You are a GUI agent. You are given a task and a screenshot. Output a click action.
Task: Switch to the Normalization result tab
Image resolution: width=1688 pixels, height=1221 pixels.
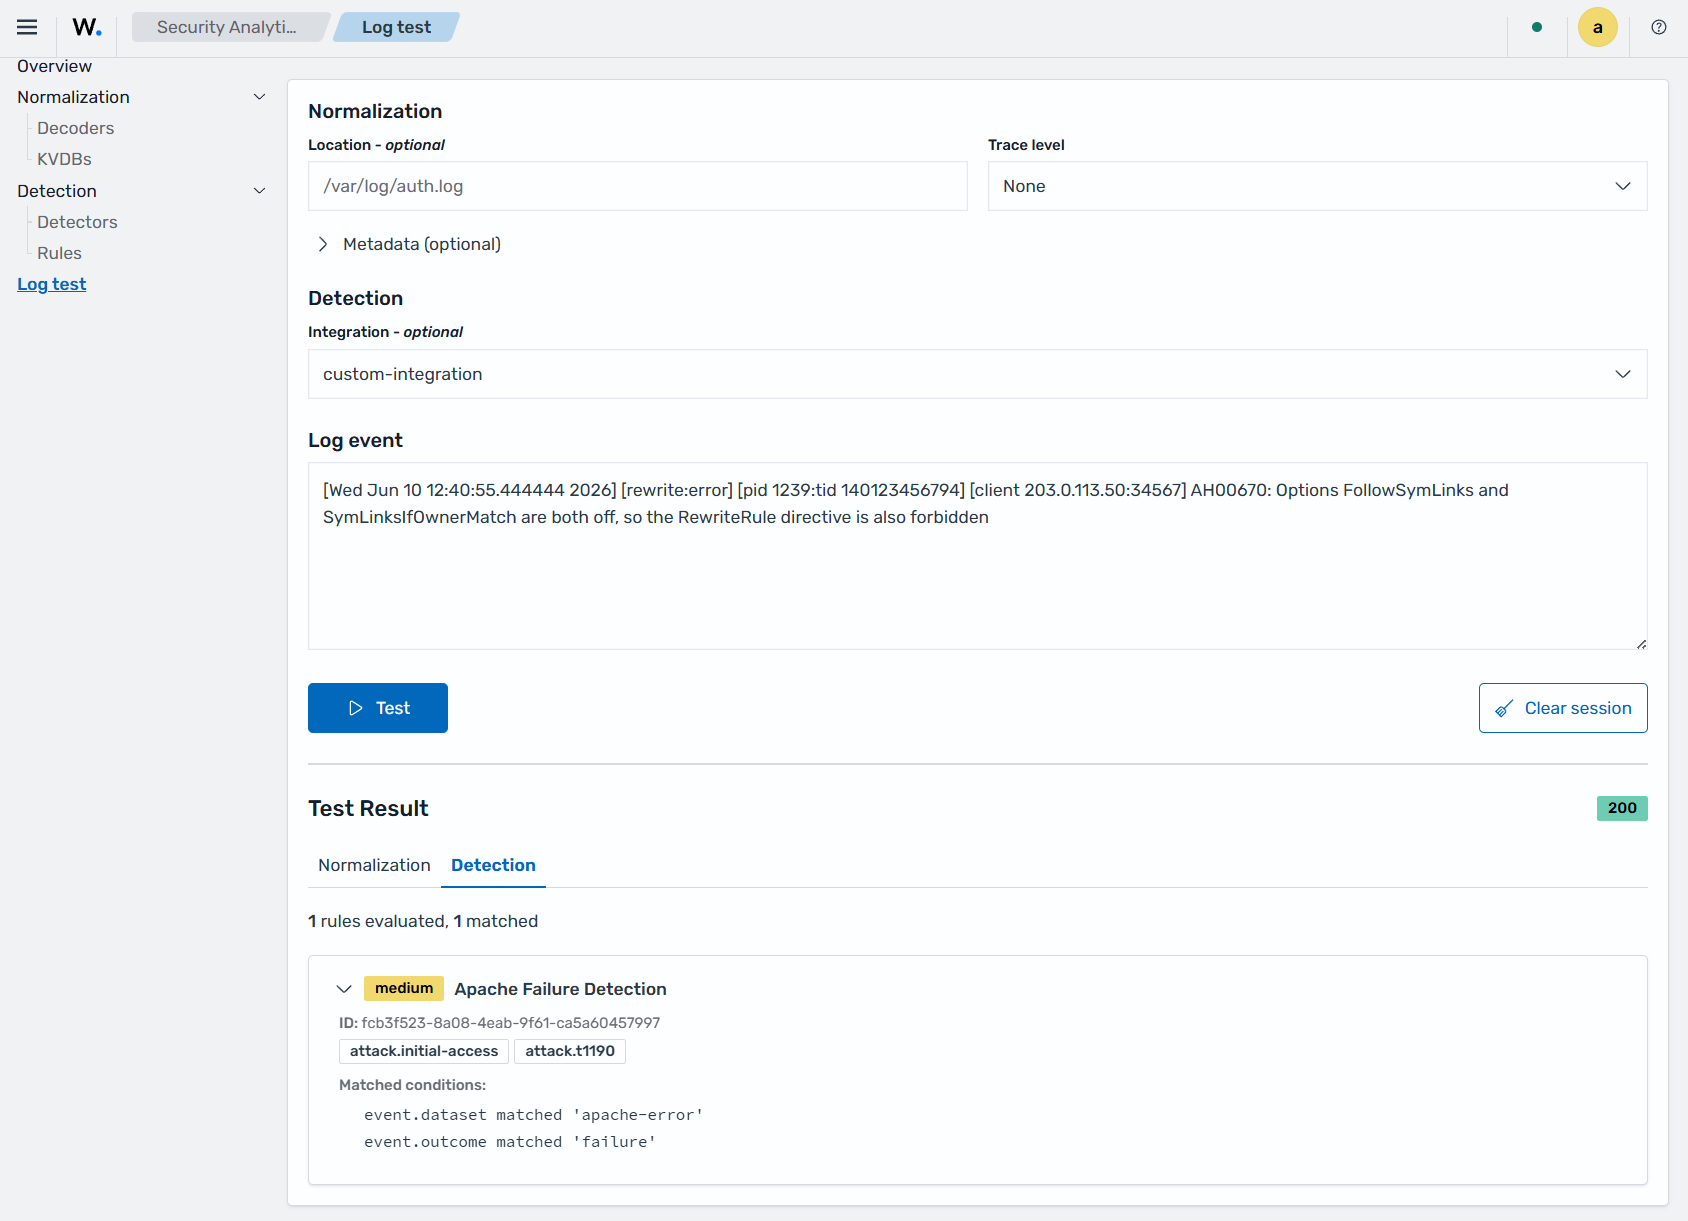[x=374, y=865]
